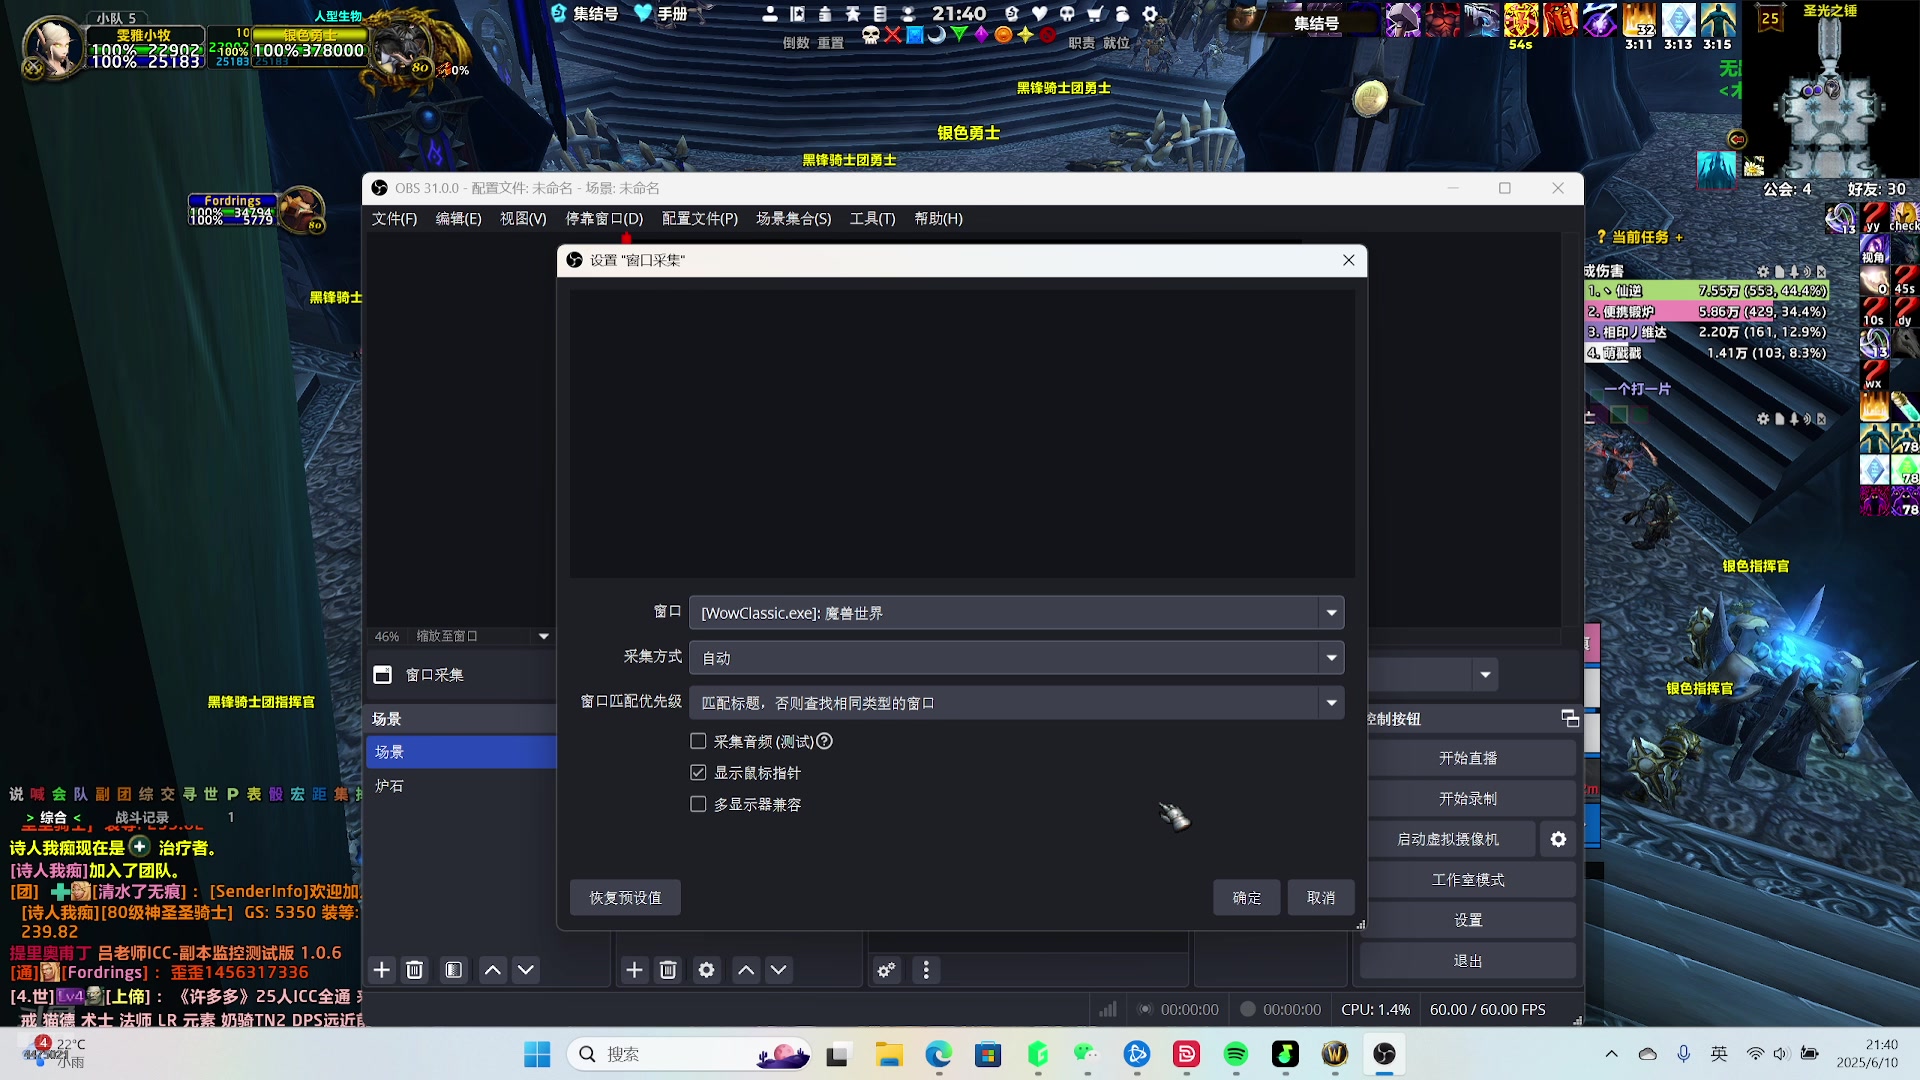Open the 文件(F) menu in OBS
This screenshot has width=1920, height=1080.
(x=394, y=218)
